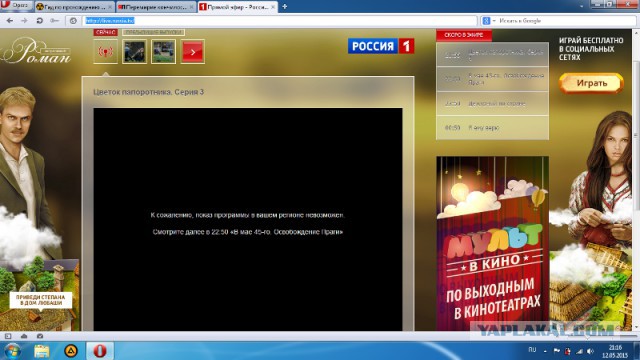
Task: Click the 'Приведи Степана в дом Любаши' label
Action: 40,300
